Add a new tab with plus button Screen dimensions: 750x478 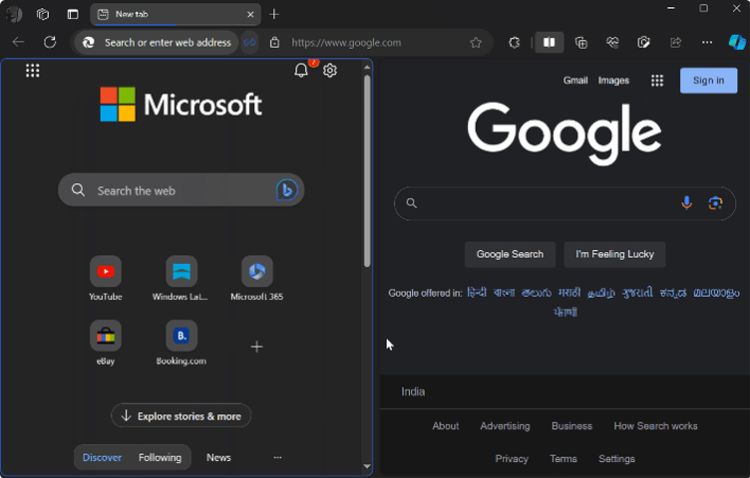(x=274, y=14)
